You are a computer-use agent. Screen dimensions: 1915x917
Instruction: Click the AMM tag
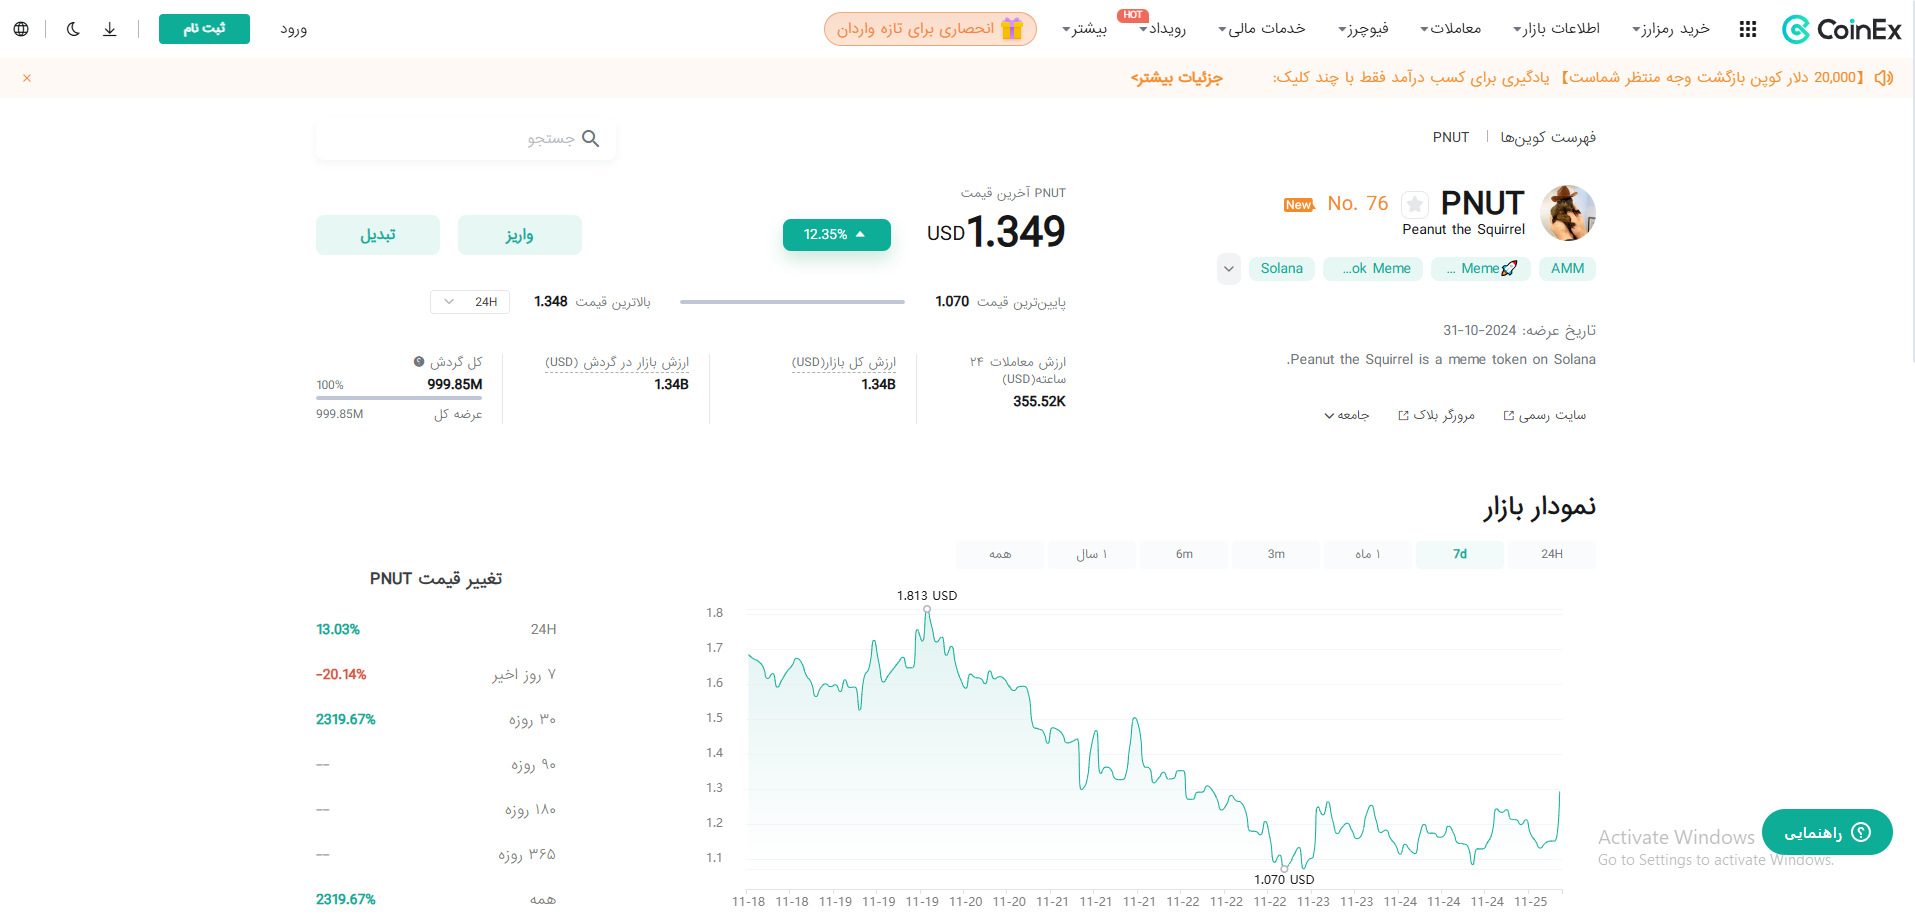coord(1567,269)
